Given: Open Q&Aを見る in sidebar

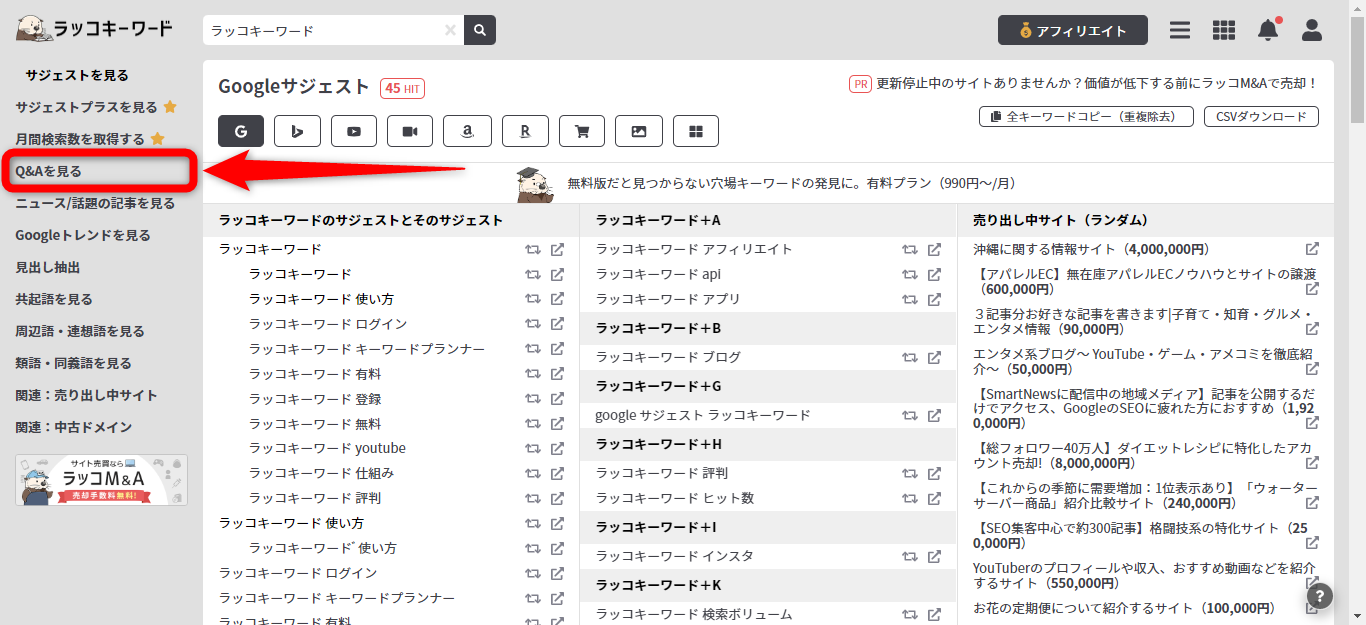Looking at the screenshot, I should [48, 171].
